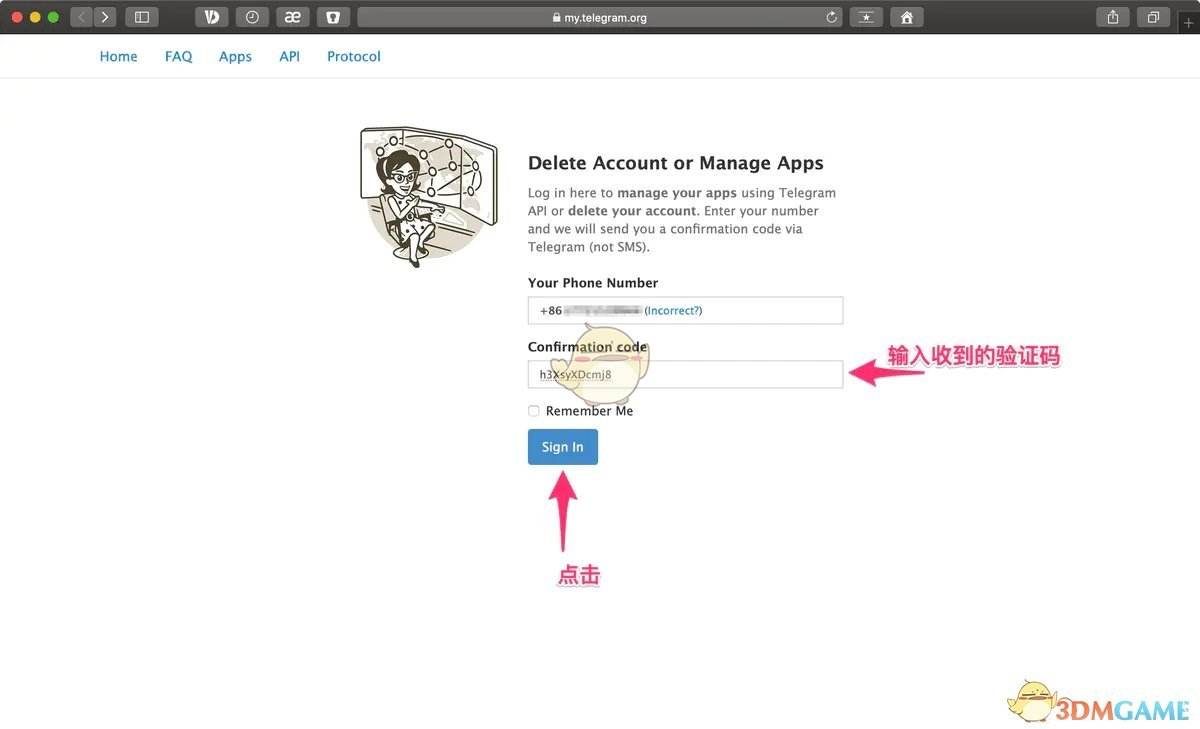Click the (Incorrect?) link
The image size is (1200, 729).
(x=673, y=310)
